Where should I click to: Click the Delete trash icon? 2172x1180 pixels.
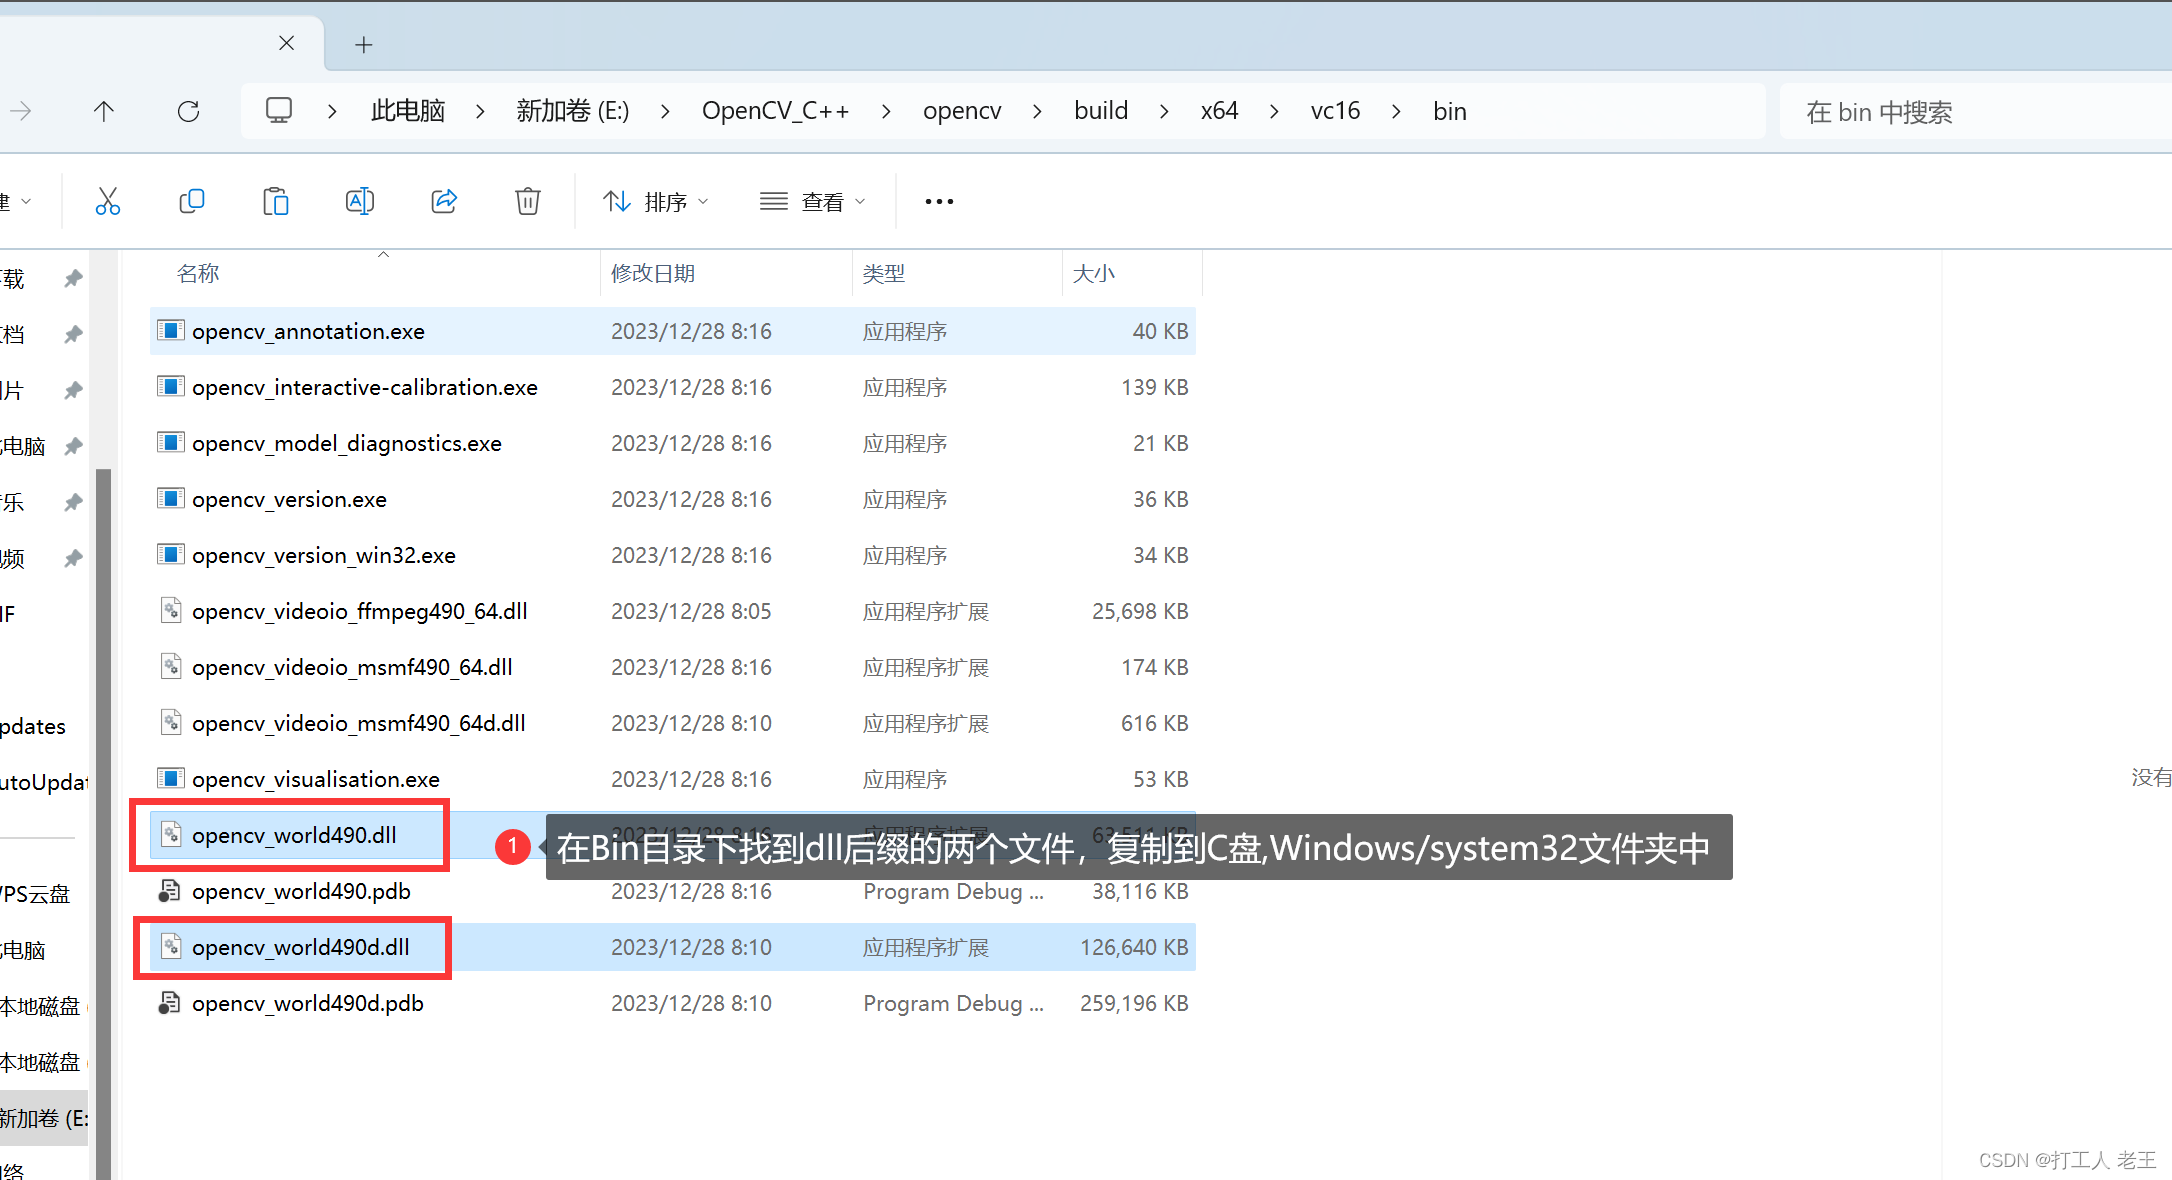click(x=528, y=201)
